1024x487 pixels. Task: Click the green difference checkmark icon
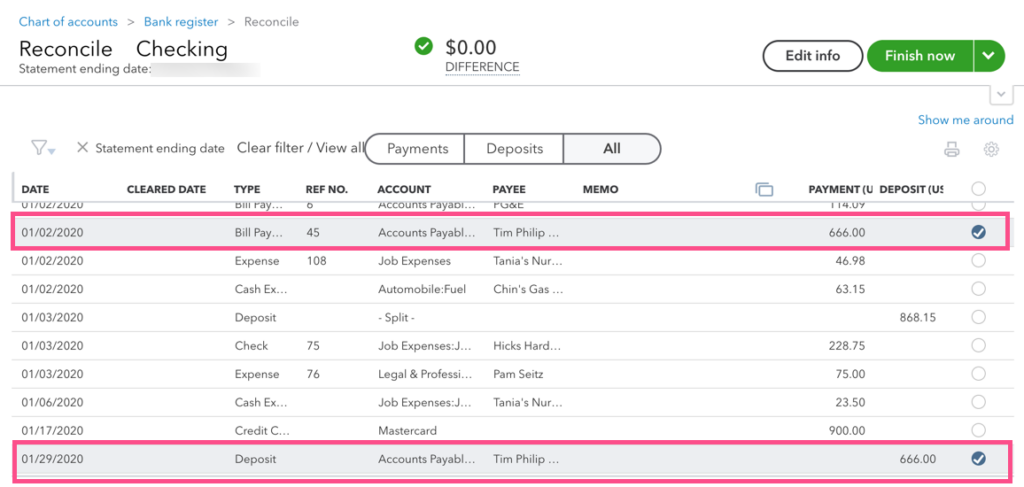pyautogui.click(x=424, y=47)
